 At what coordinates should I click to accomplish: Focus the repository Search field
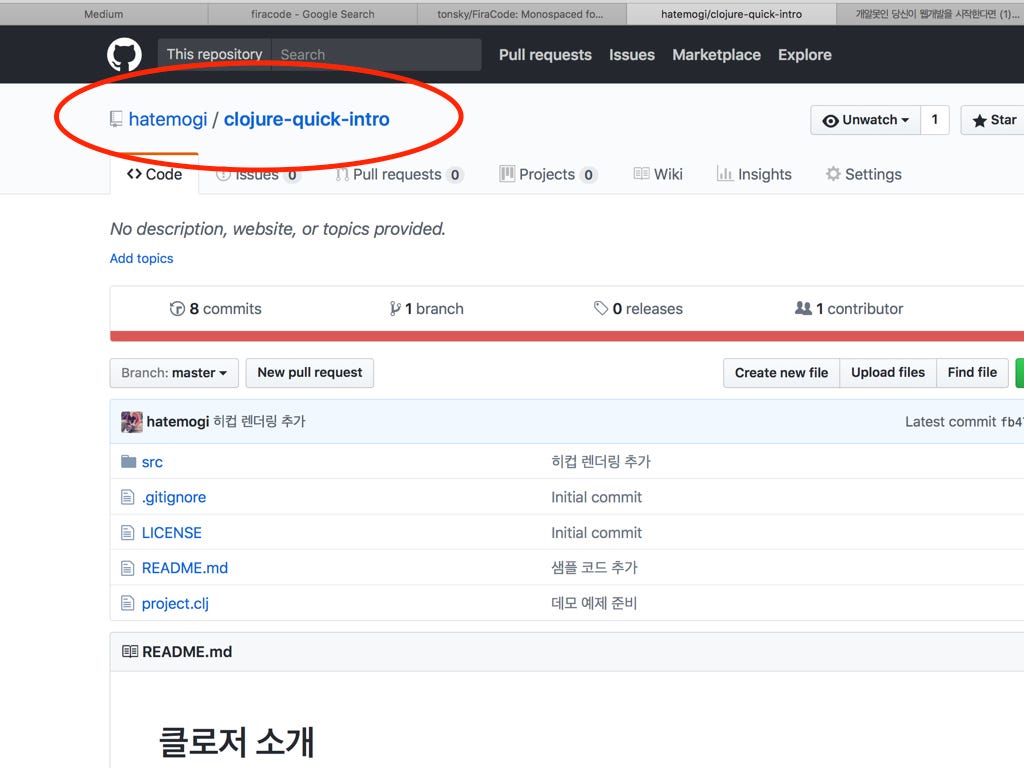pos(376,54)
